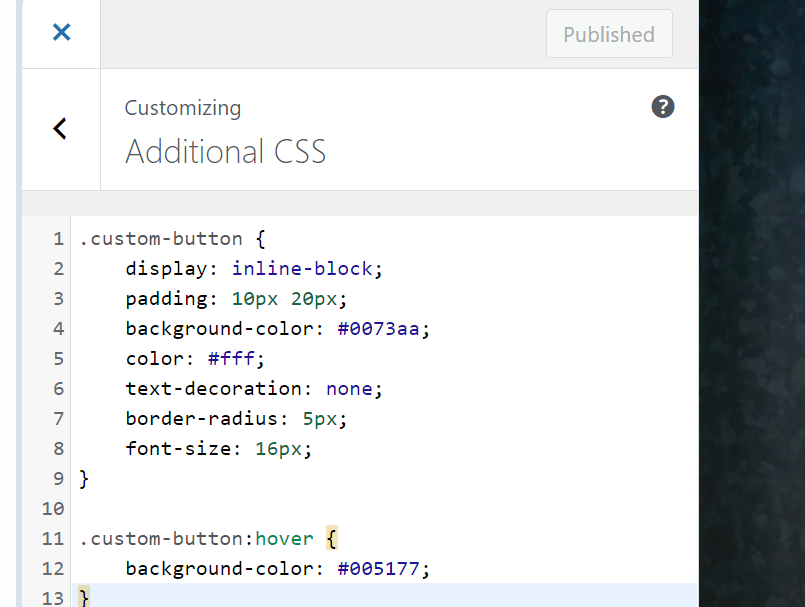Click the Published button
Viewport: 805px width, 607px height.
point(608,35)
